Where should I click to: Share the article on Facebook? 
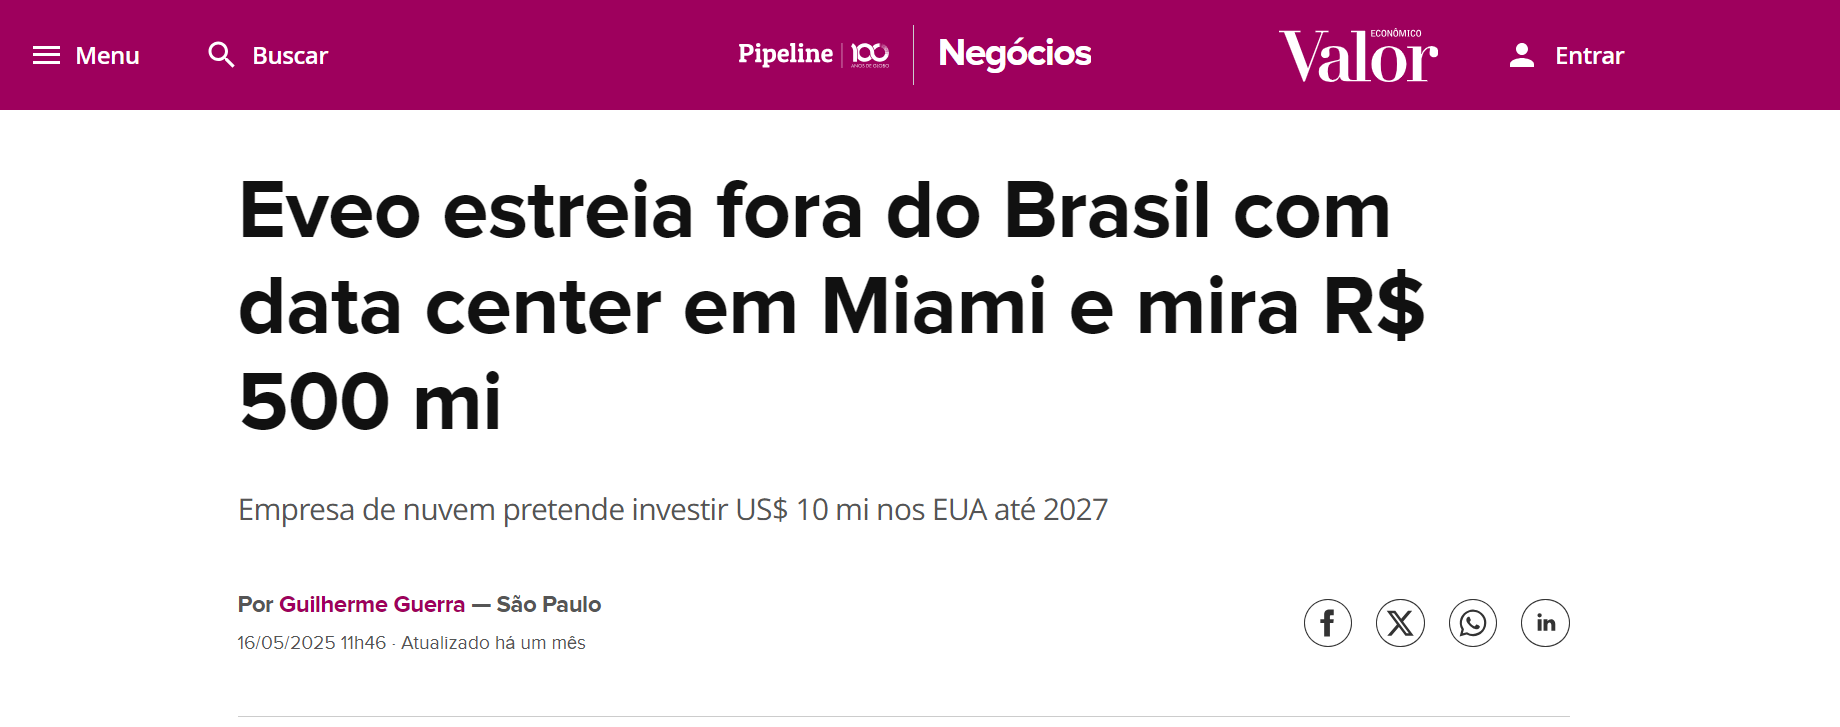1328,623
